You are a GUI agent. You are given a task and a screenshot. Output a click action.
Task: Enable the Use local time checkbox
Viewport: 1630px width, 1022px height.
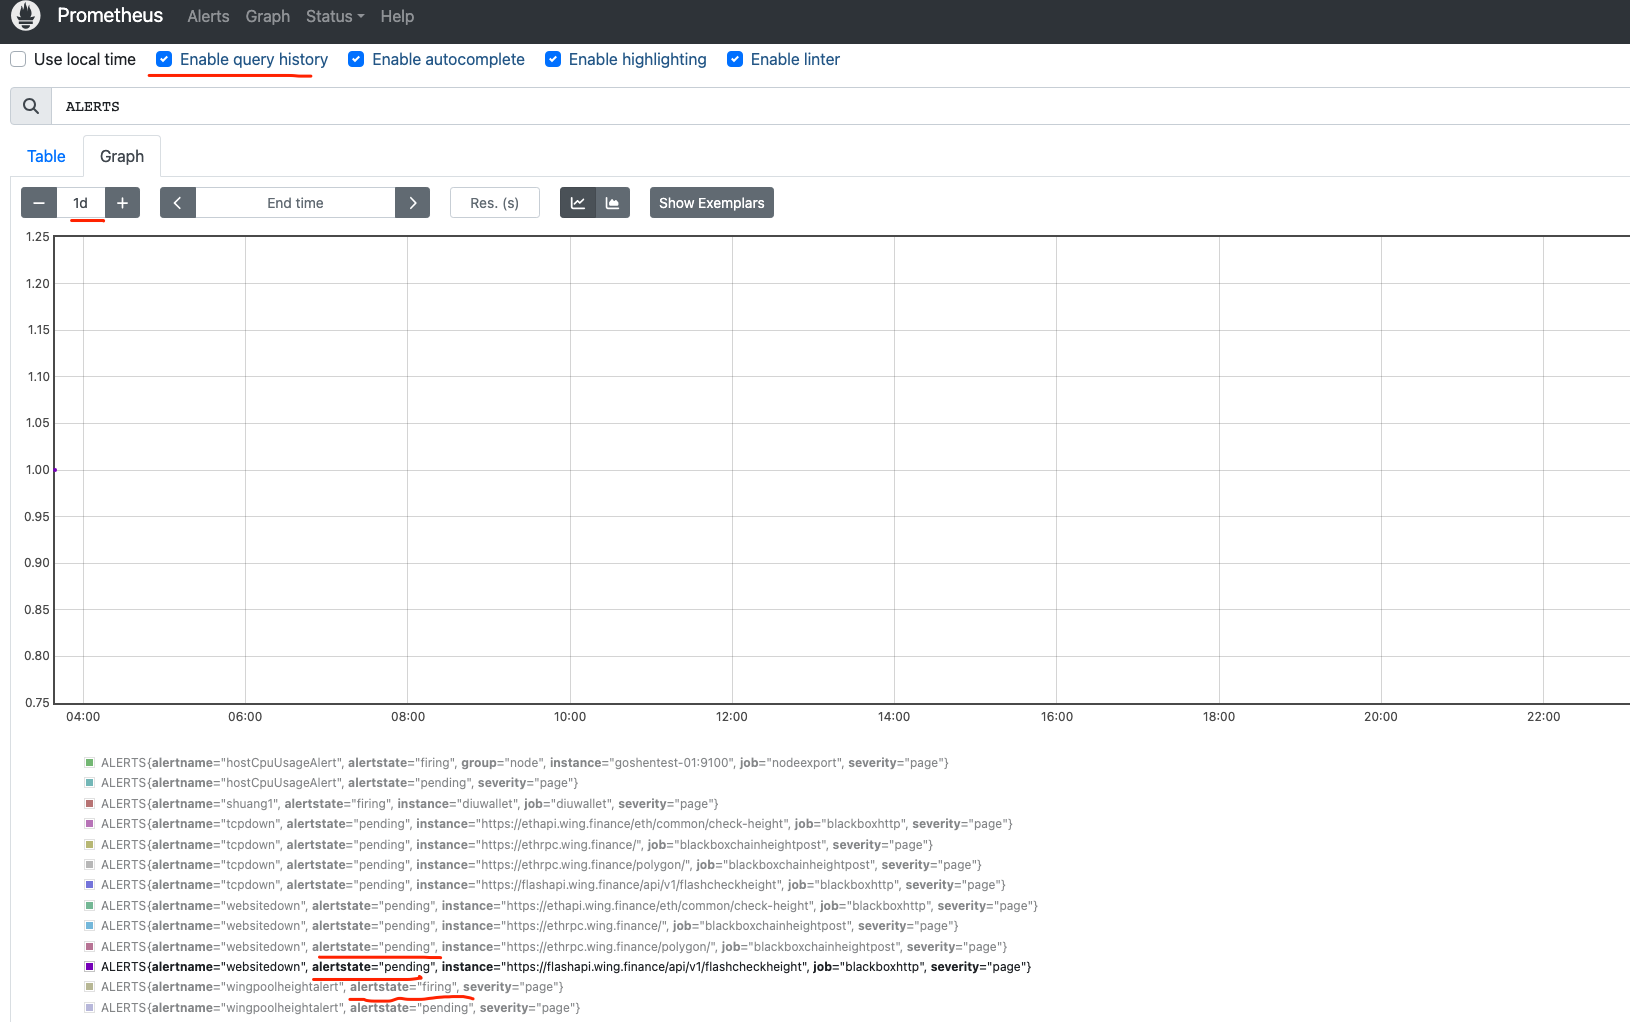(x=18, y=59)
